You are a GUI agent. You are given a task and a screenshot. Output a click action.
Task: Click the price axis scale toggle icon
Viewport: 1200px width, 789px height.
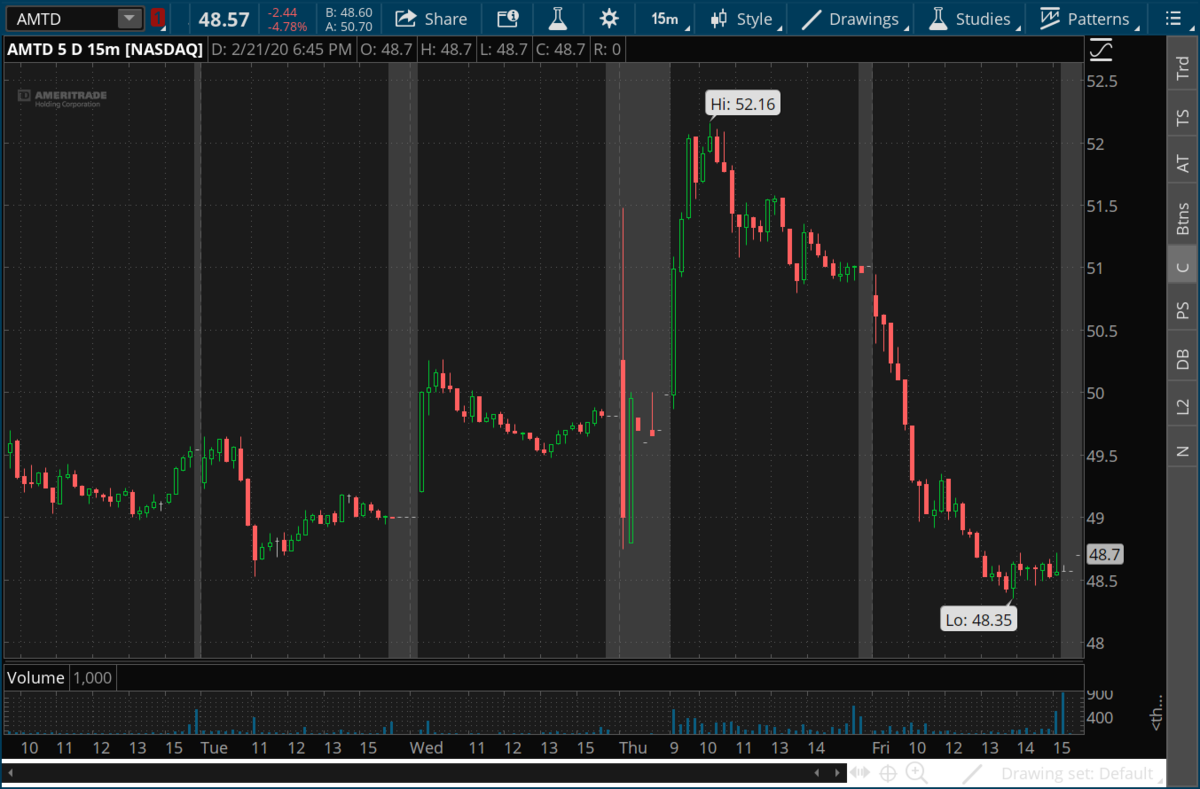(x=1100, y=48)
